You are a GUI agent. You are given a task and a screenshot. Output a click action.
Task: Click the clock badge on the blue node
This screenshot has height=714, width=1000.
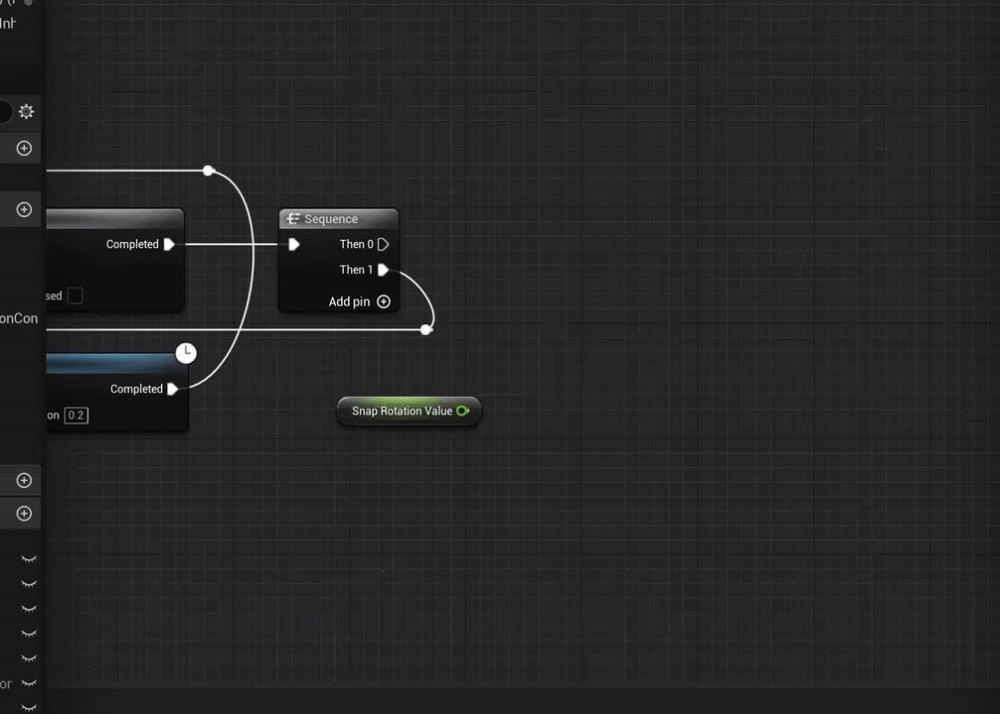click(186, 353)
